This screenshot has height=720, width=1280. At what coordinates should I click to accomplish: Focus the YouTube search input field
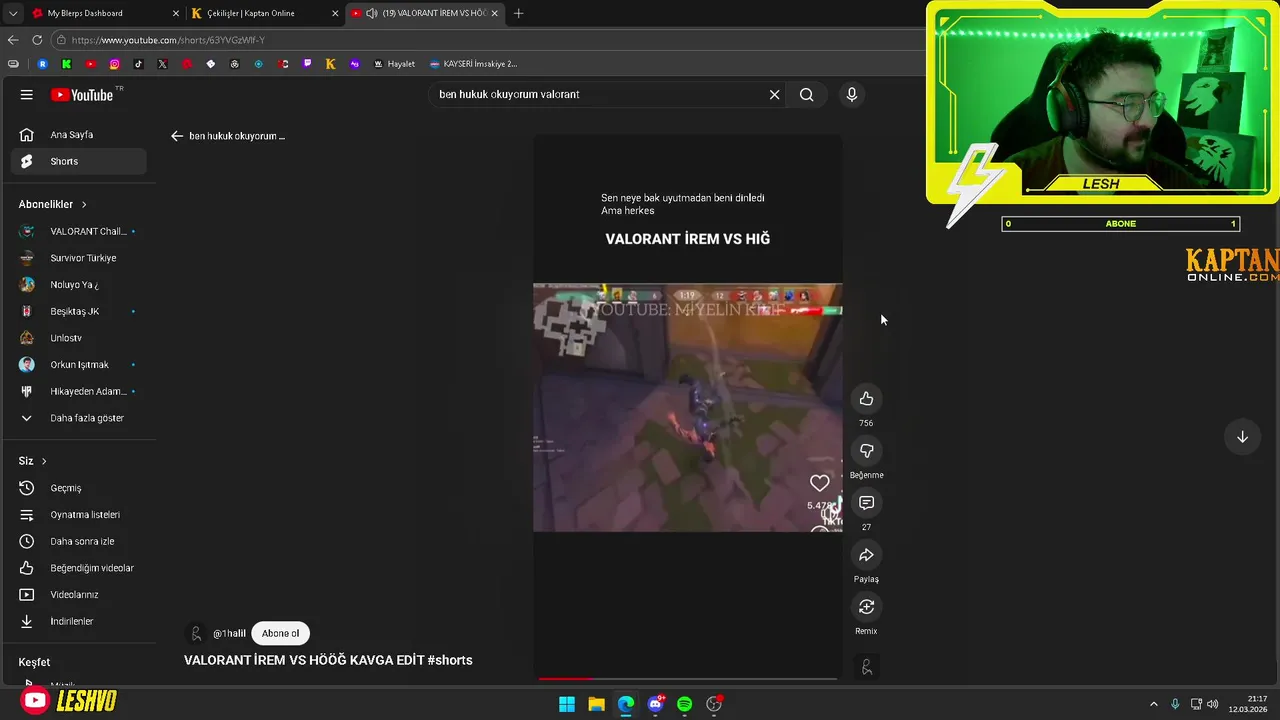tap(600, 95)
